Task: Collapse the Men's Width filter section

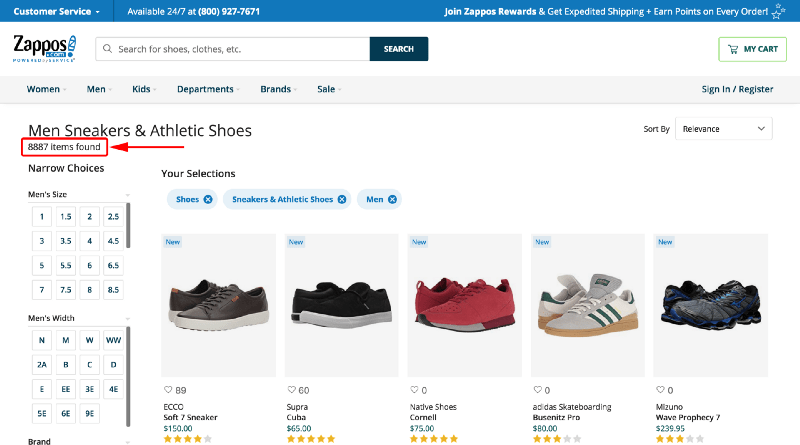Action: click(x=128, y=318)
